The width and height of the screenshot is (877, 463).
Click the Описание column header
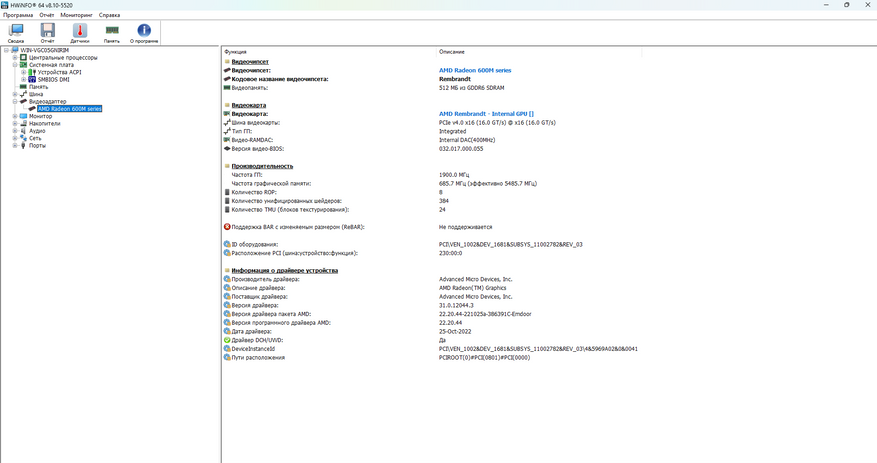pyautogui.click(x=539, y=51)
